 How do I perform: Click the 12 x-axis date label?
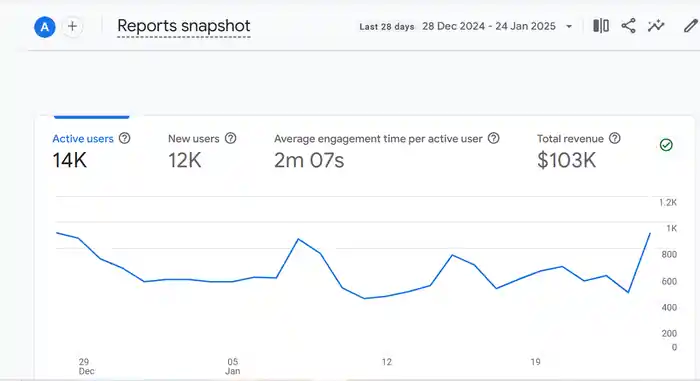coord(387,362)
